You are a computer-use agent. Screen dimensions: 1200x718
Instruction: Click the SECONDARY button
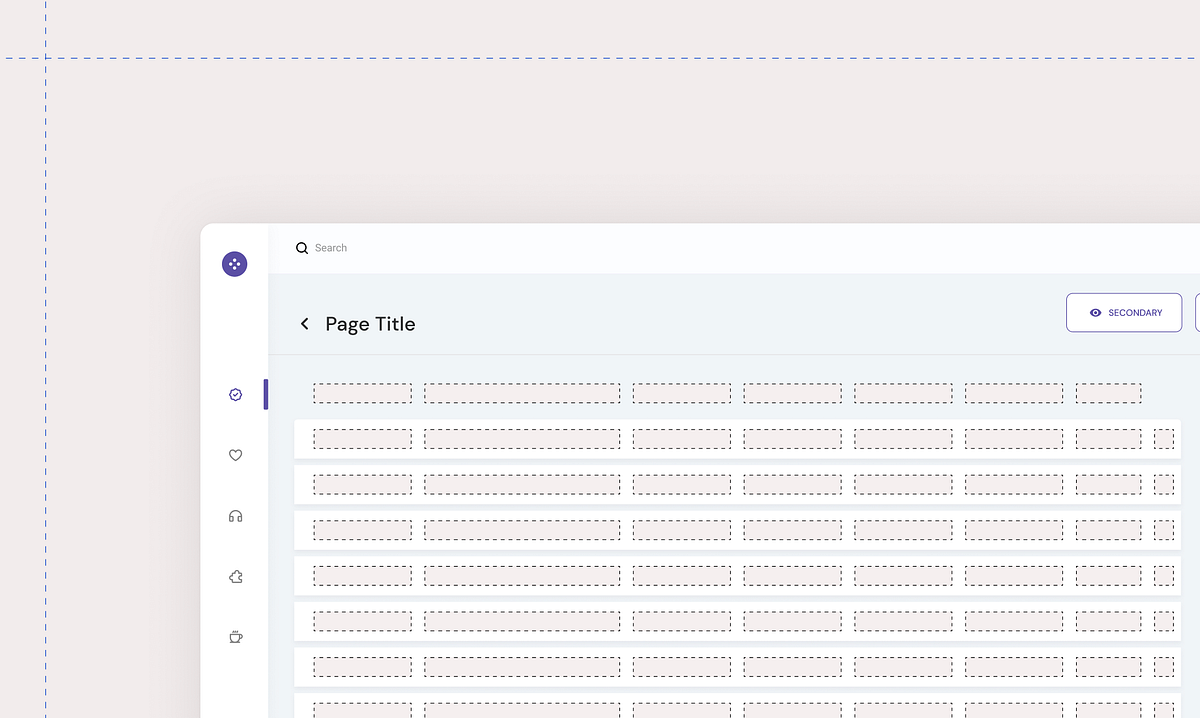tap(1124, 312)
